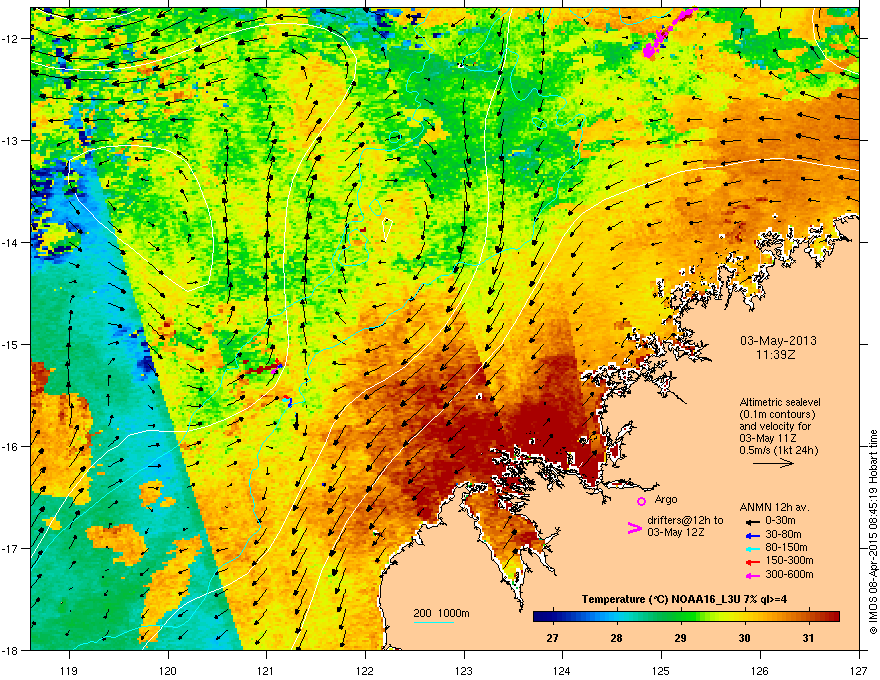Click latitude axis label -16
880x680 pixels.
pyautogui.click(x=10, y=447)
